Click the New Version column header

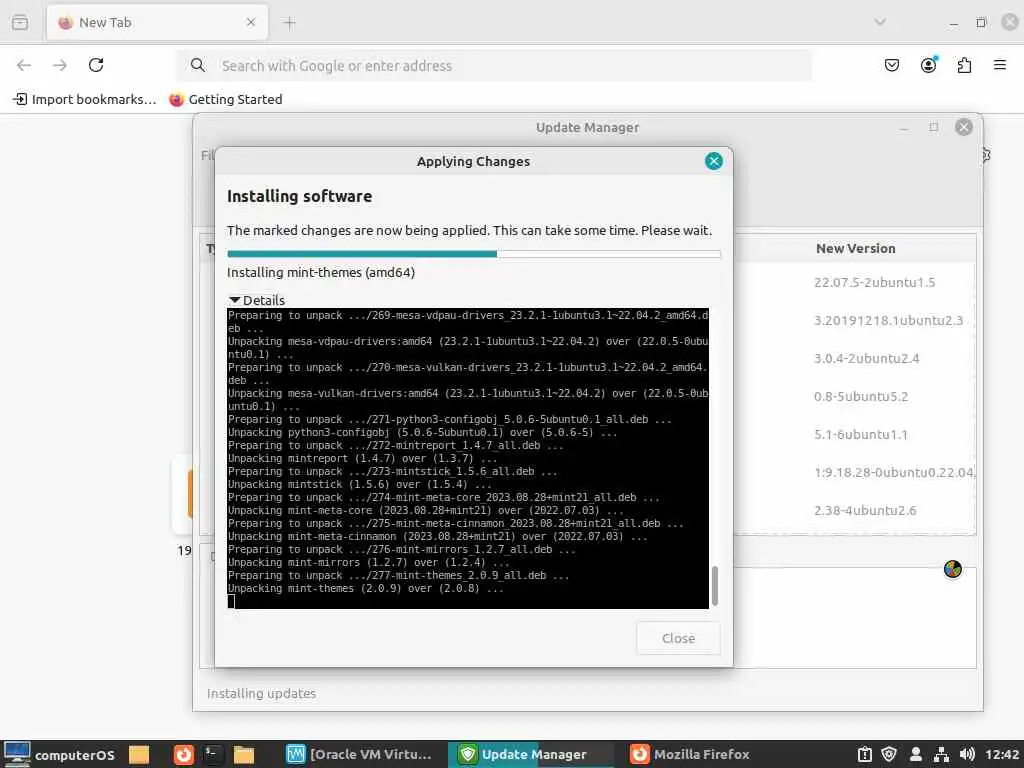click(855, 248)
